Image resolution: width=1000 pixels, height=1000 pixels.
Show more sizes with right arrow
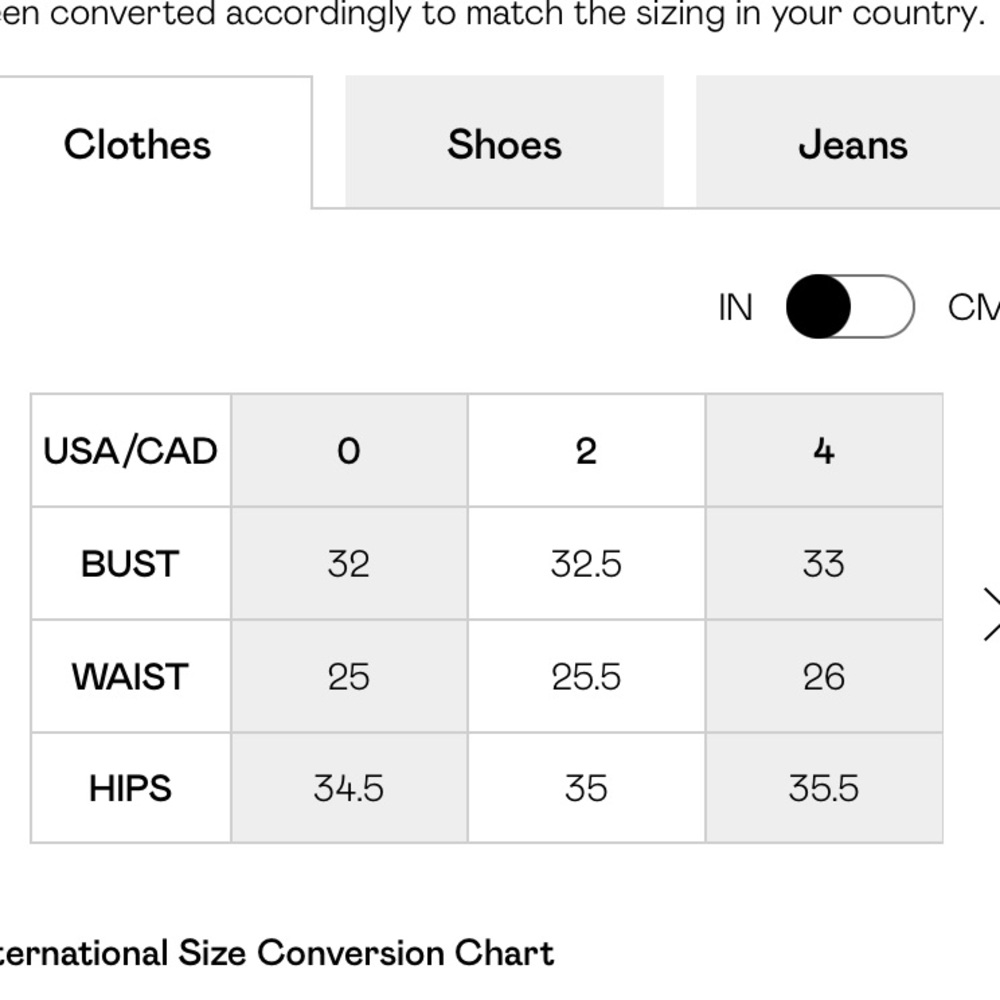(991, 614)
